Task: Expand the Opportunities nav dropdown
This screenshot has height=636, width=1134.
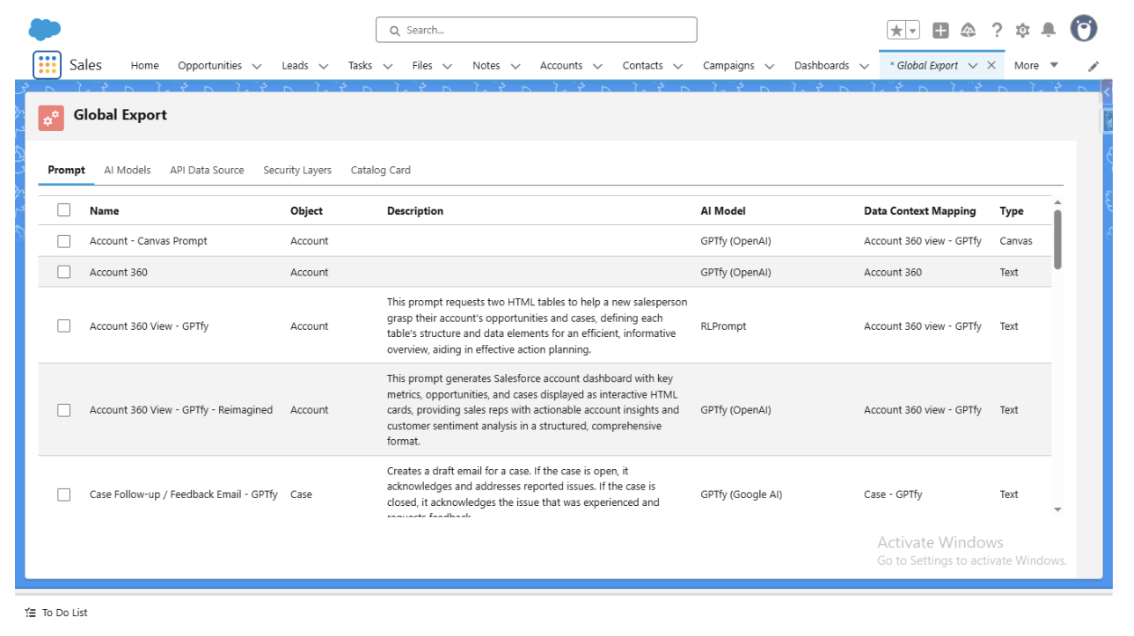Action: (257, 66)
